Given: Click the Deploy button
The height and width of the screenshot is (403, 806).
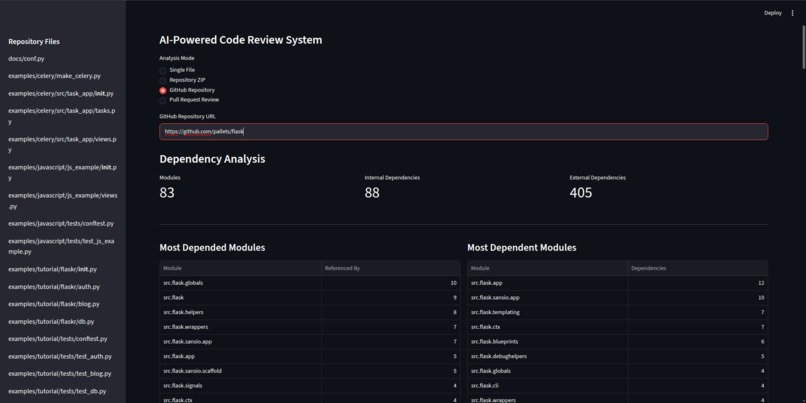Looking at the screenshot, I should tap(773, 13).
